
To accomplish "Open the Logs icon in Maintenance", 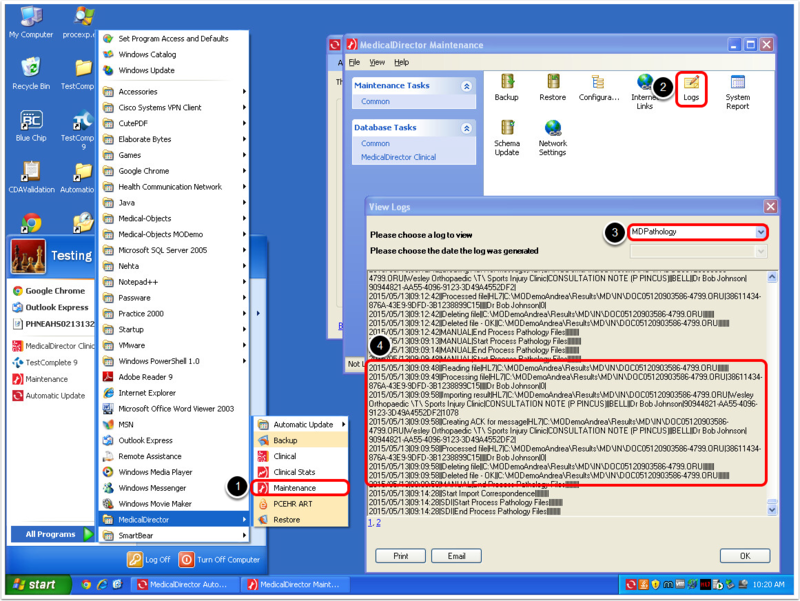I will coord(691,89).
